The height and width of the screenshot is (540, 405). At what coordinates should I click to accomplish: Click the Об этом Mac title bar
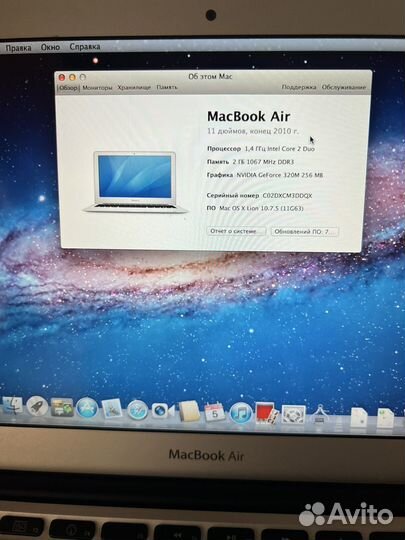click(x=213, y=76)
